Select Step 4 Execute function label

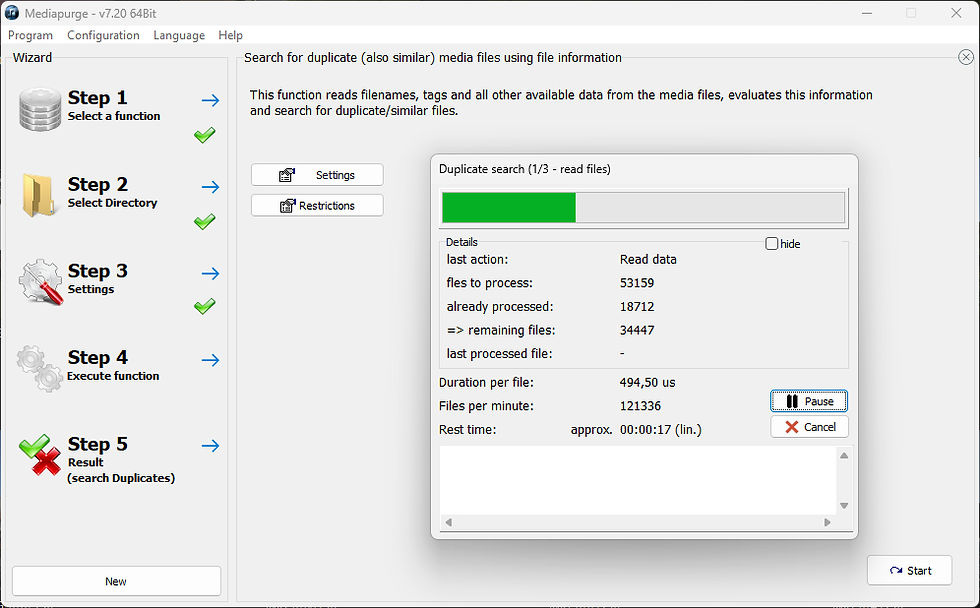(113, 366)
